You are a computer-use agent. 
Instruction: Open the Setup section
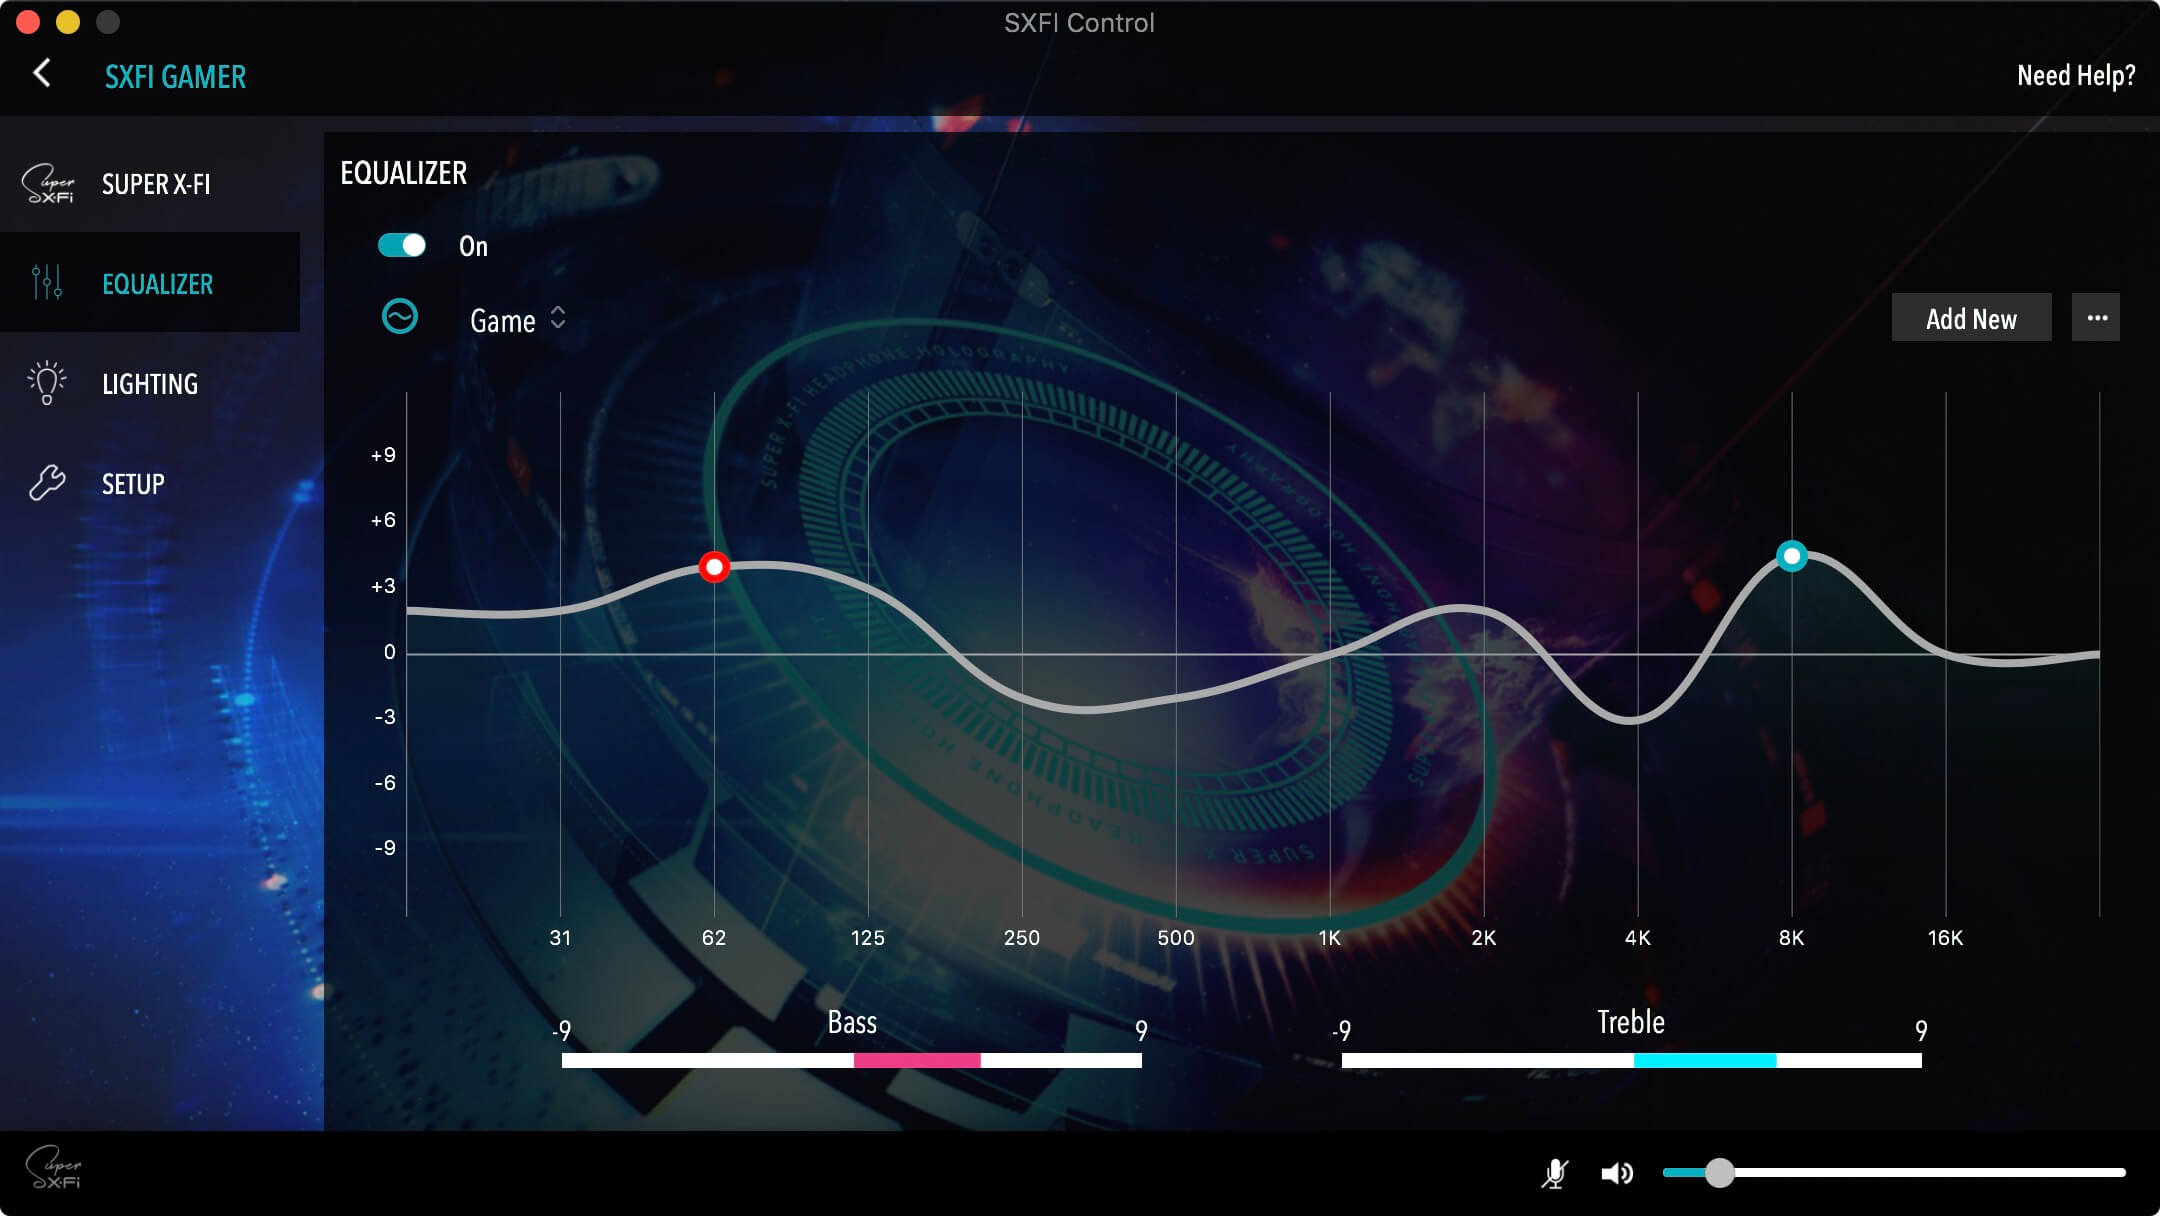pyautogui.click(x=133, y=484)
